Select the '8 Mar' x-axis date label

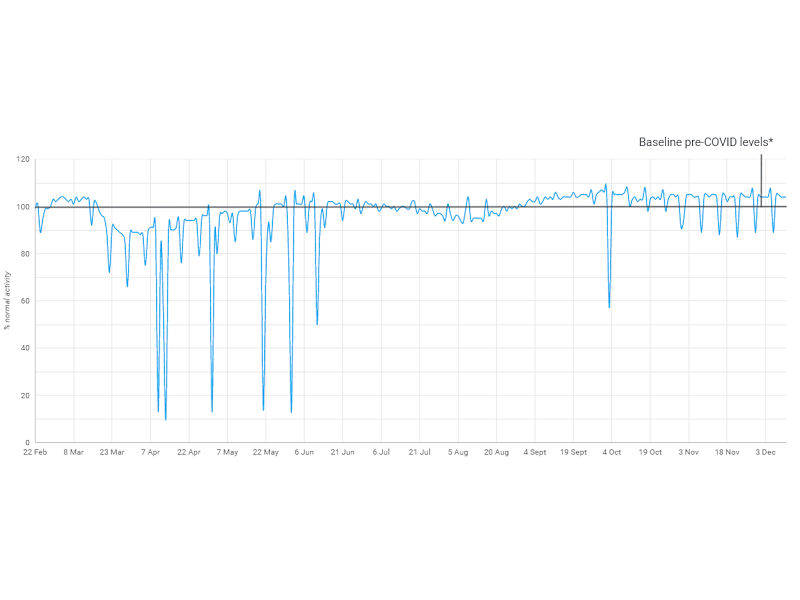point(73,452)
